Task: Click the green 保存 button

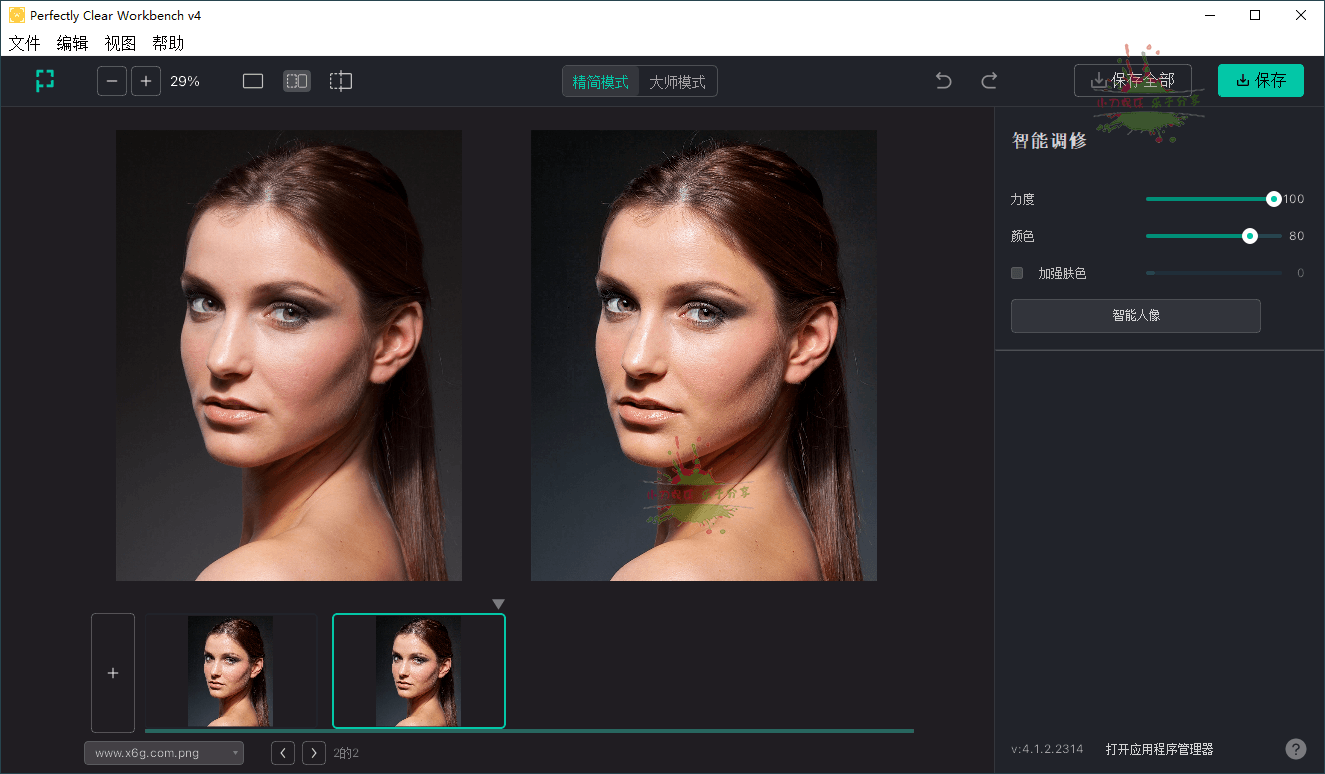Action: (x=1260, y=81)
